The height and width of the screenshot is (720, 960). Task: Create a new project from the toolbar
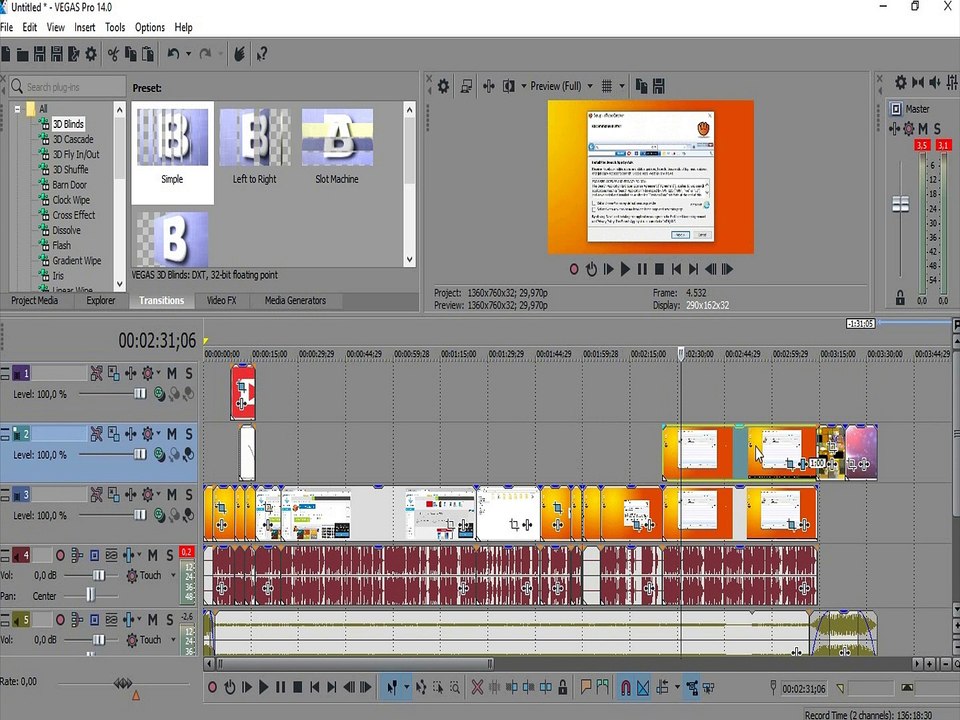[6, 54]
